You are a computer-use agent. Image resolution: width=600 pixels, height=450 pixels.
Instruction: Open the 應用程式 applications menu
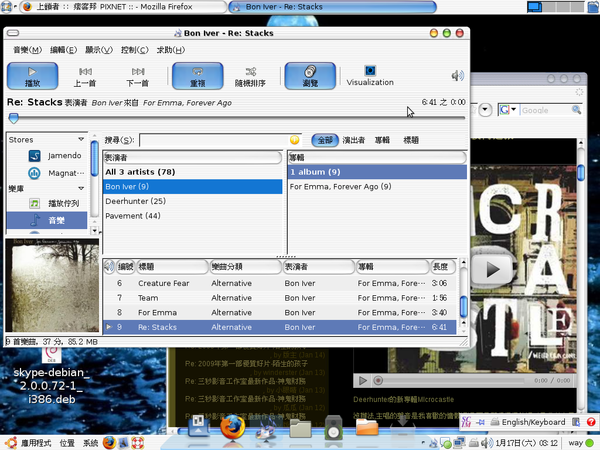point(36,443)
